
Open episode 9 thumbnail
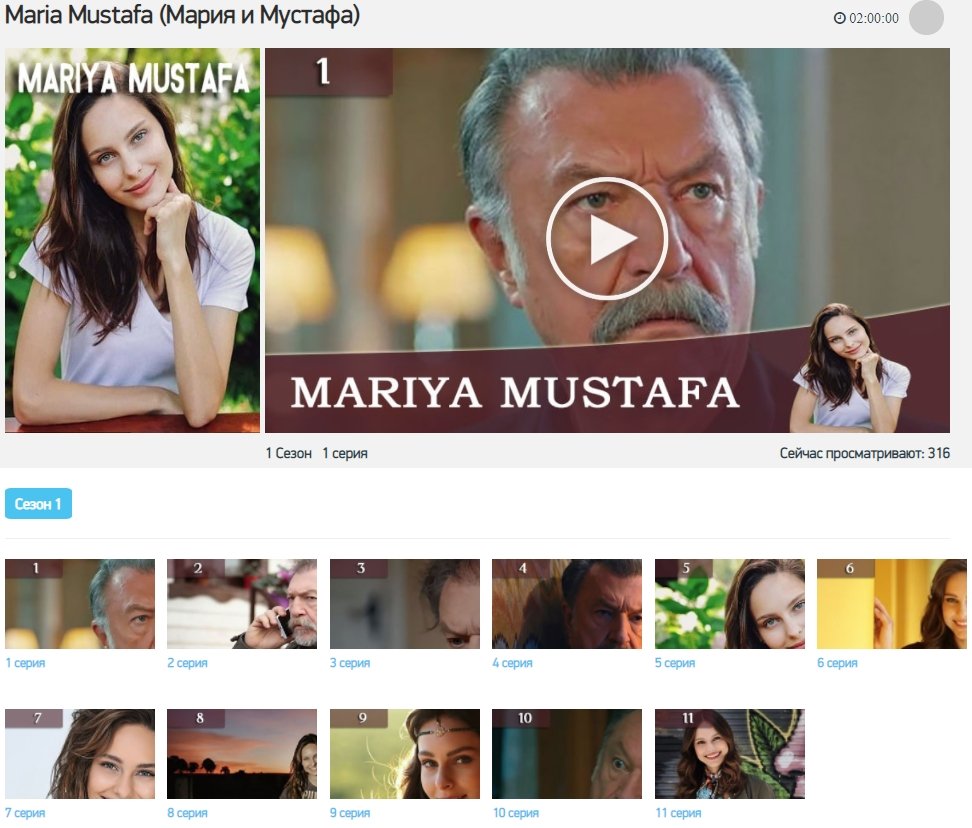[x=405, y=754]
